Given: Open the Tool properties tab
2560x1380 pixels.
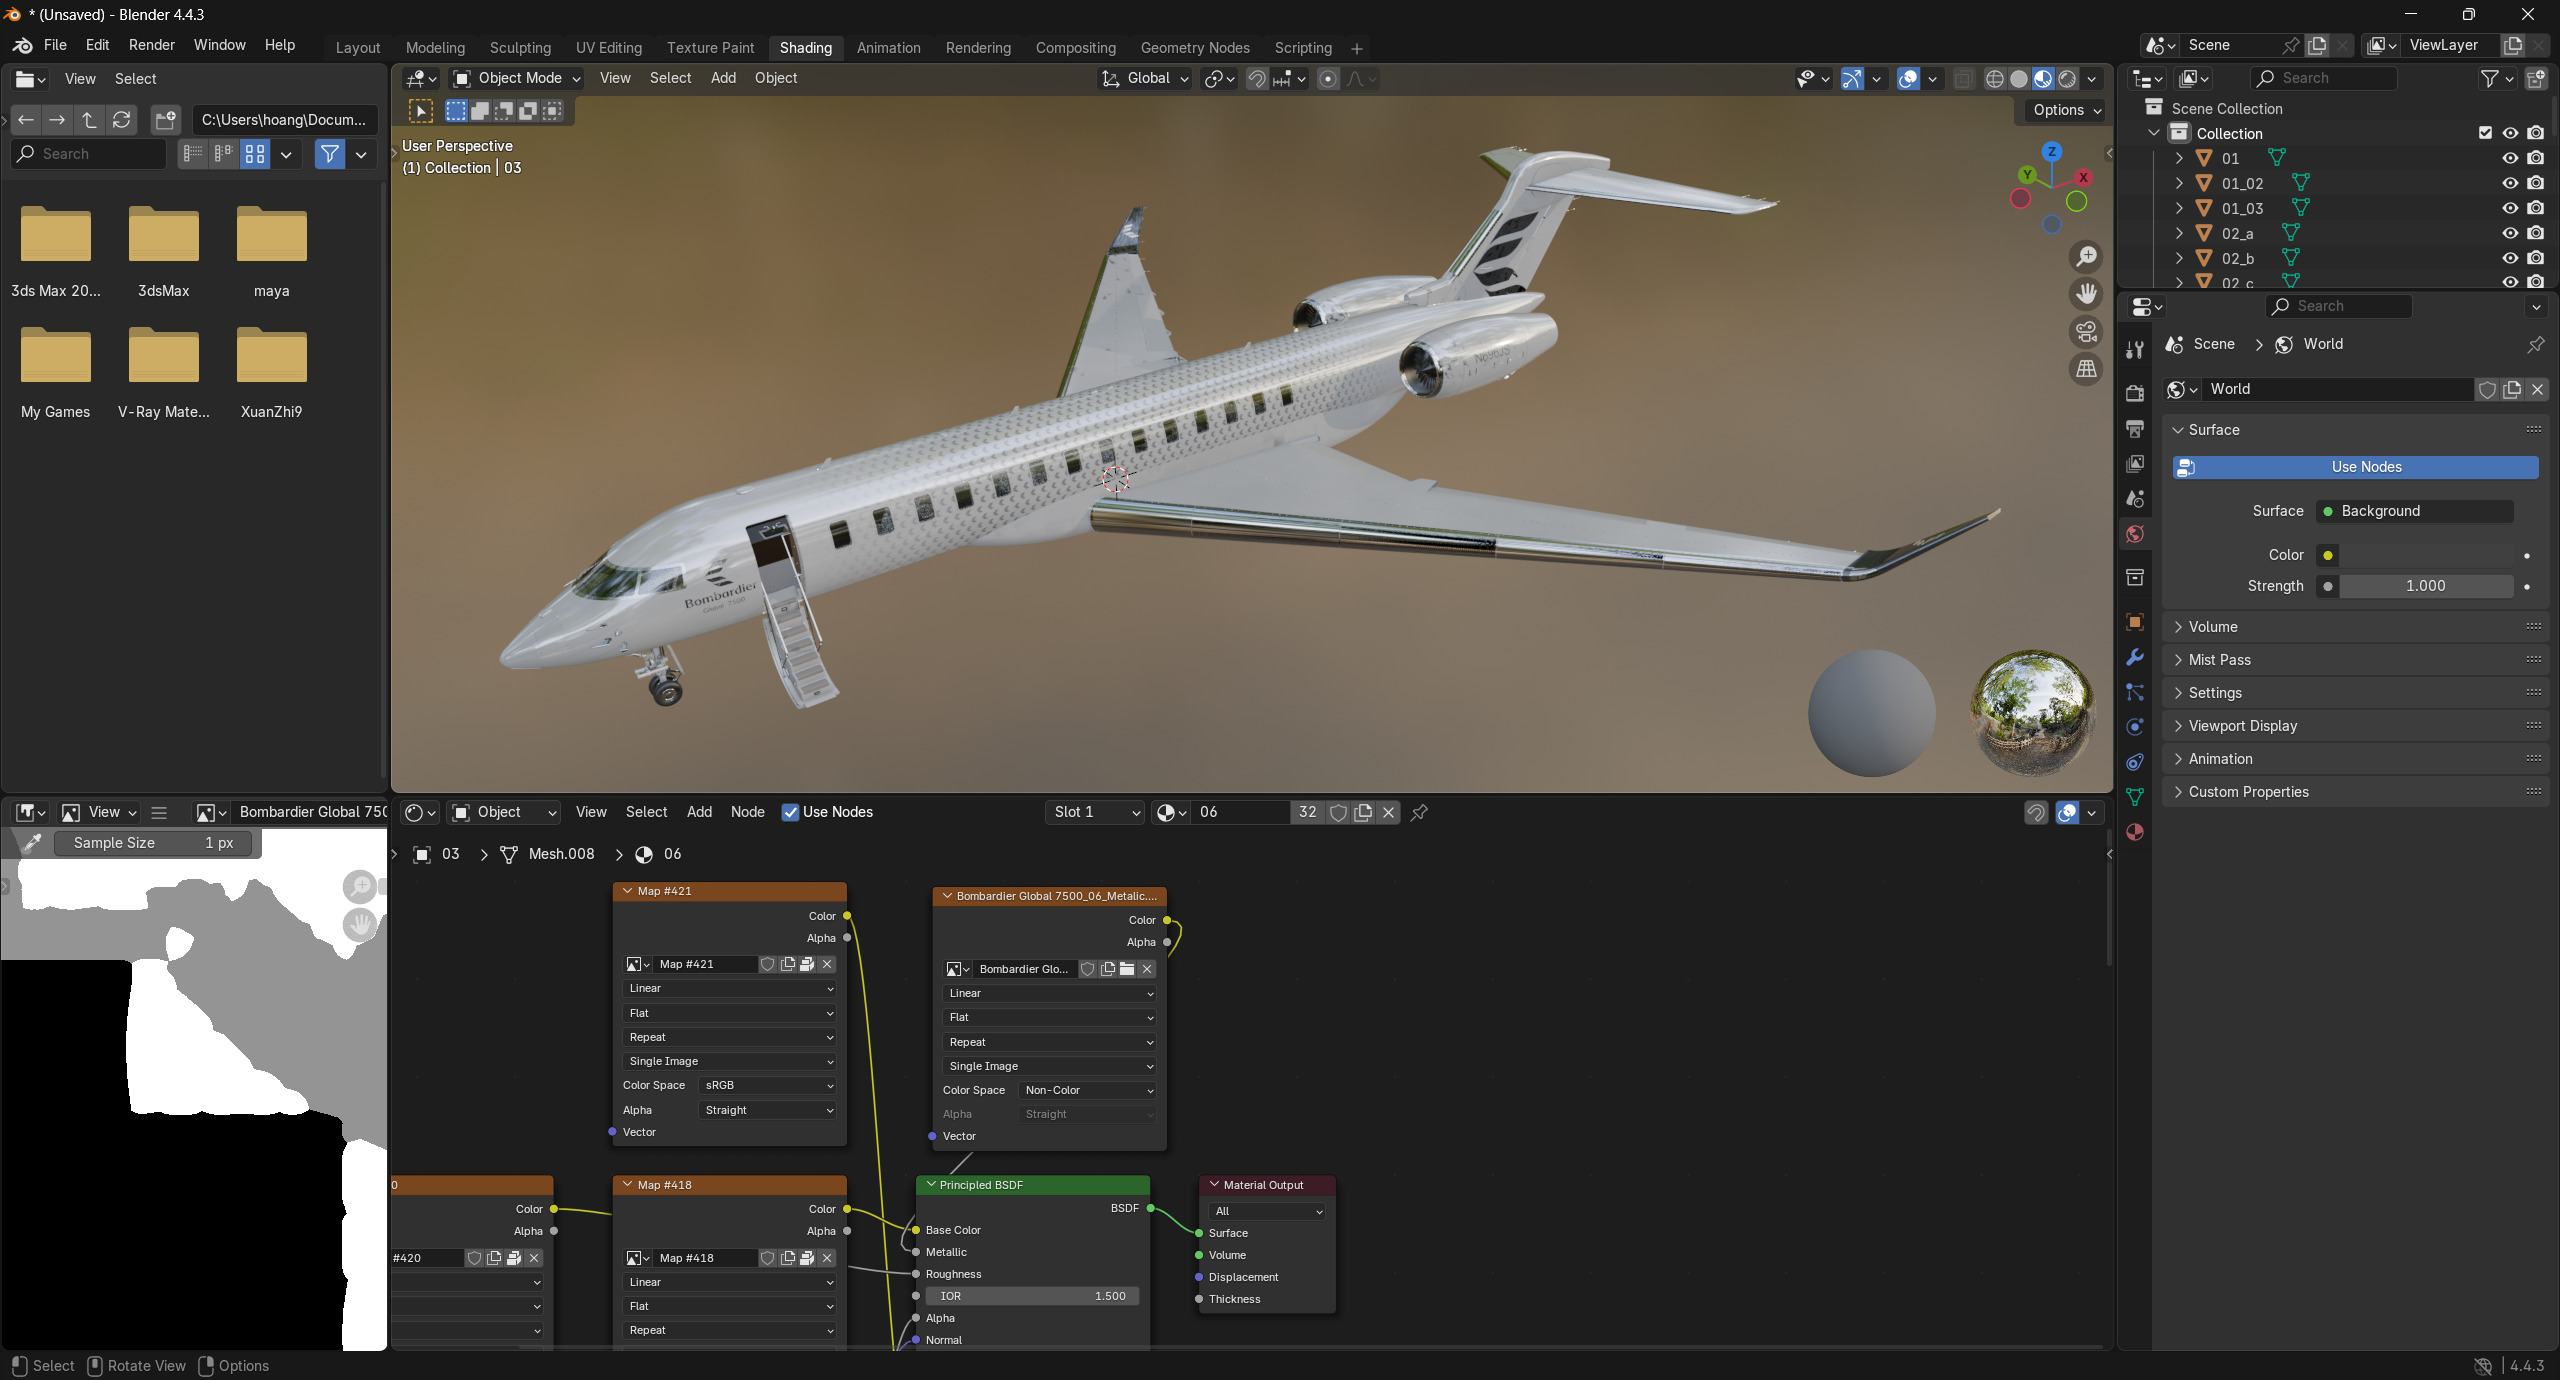Looking at the screenshot, I should [x=2135, y=350].
